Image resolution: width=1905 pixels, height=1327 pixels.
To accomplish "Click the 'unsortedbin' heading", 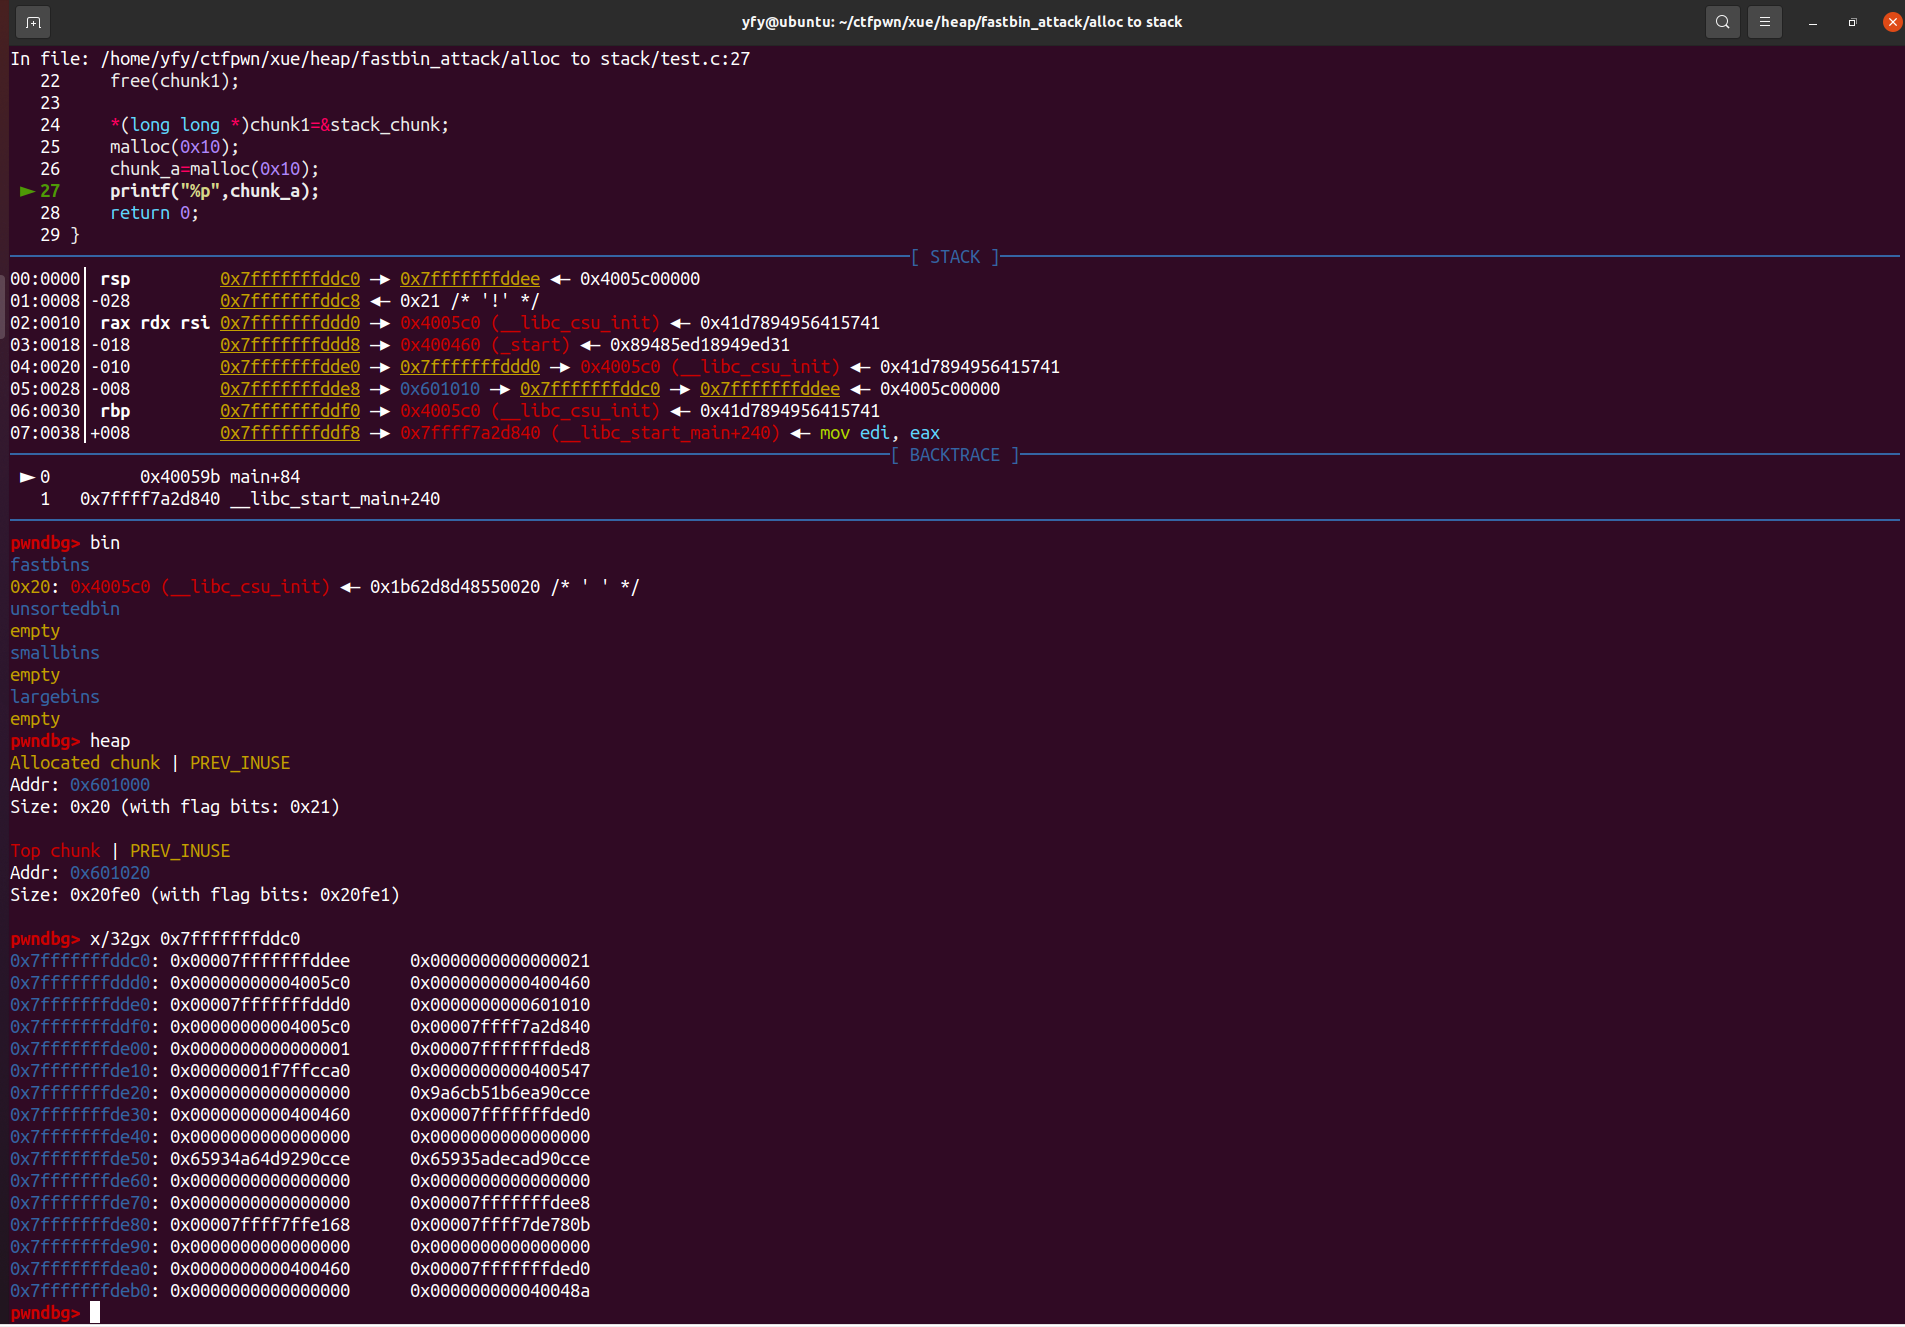I will [65, 609].
